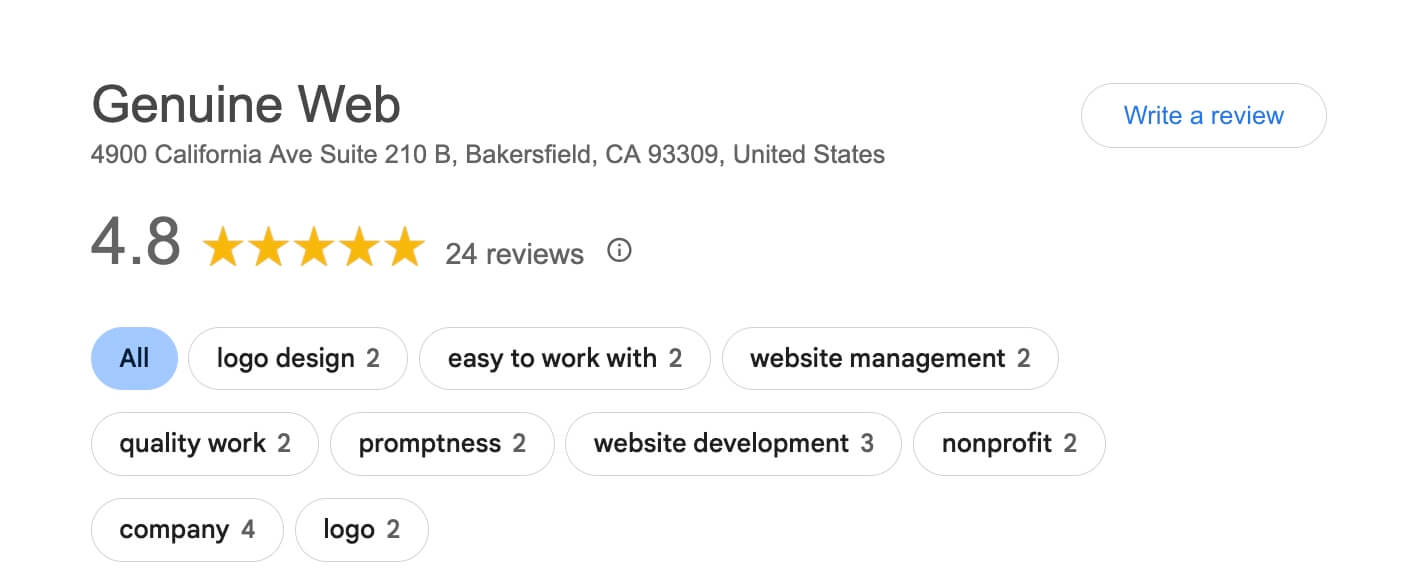Select the All filter chip
This screenshot has width=1416, height=584.
[x=134, y=357]
